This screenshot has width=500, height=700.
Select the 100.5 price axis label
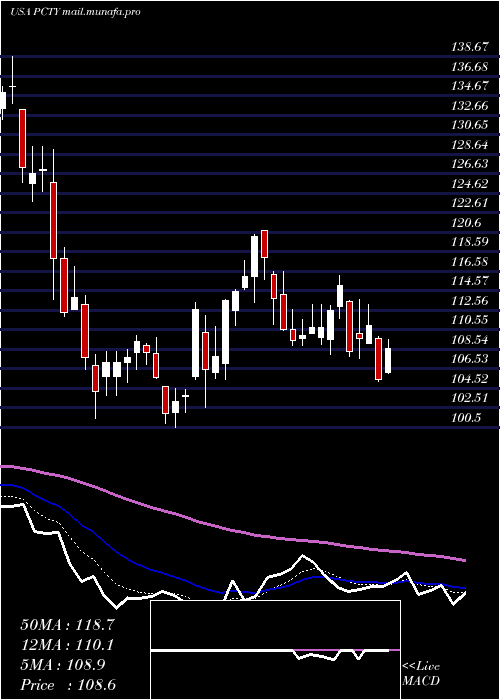[x=466, y=417]
